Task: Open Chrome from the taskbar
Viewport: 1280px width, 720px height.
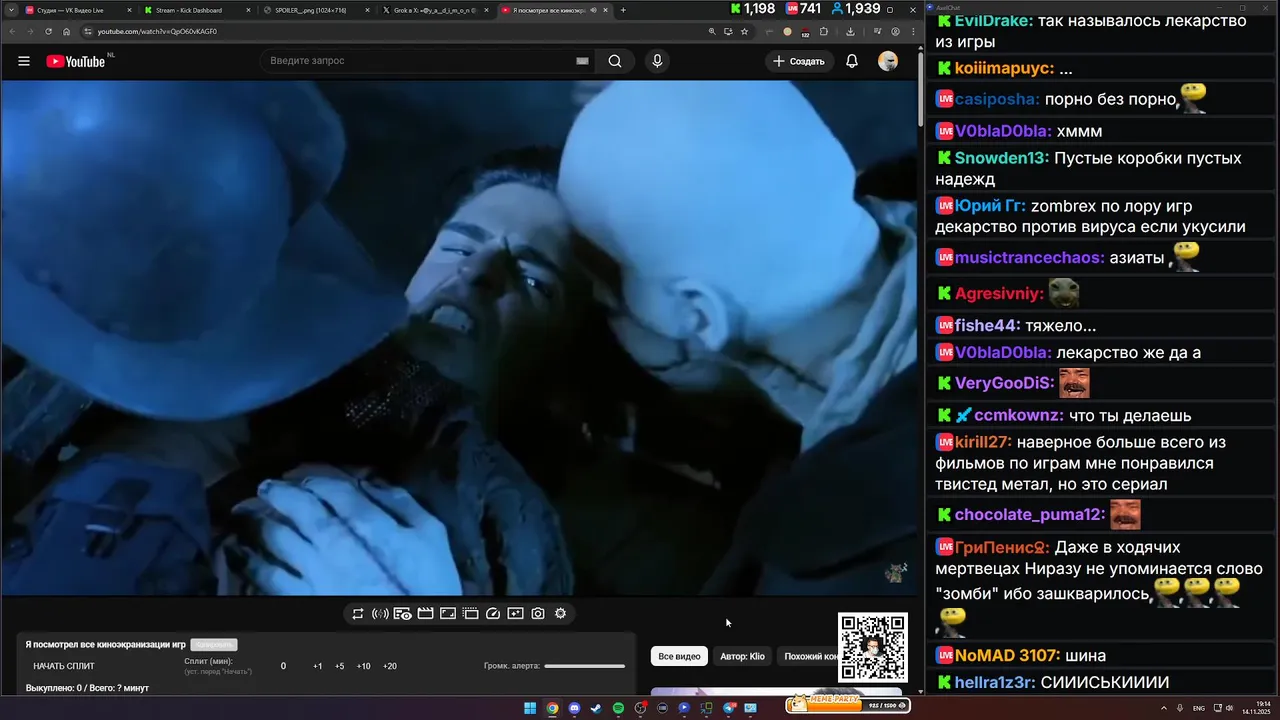Action: pyautogui.click(x=552, y=708)
